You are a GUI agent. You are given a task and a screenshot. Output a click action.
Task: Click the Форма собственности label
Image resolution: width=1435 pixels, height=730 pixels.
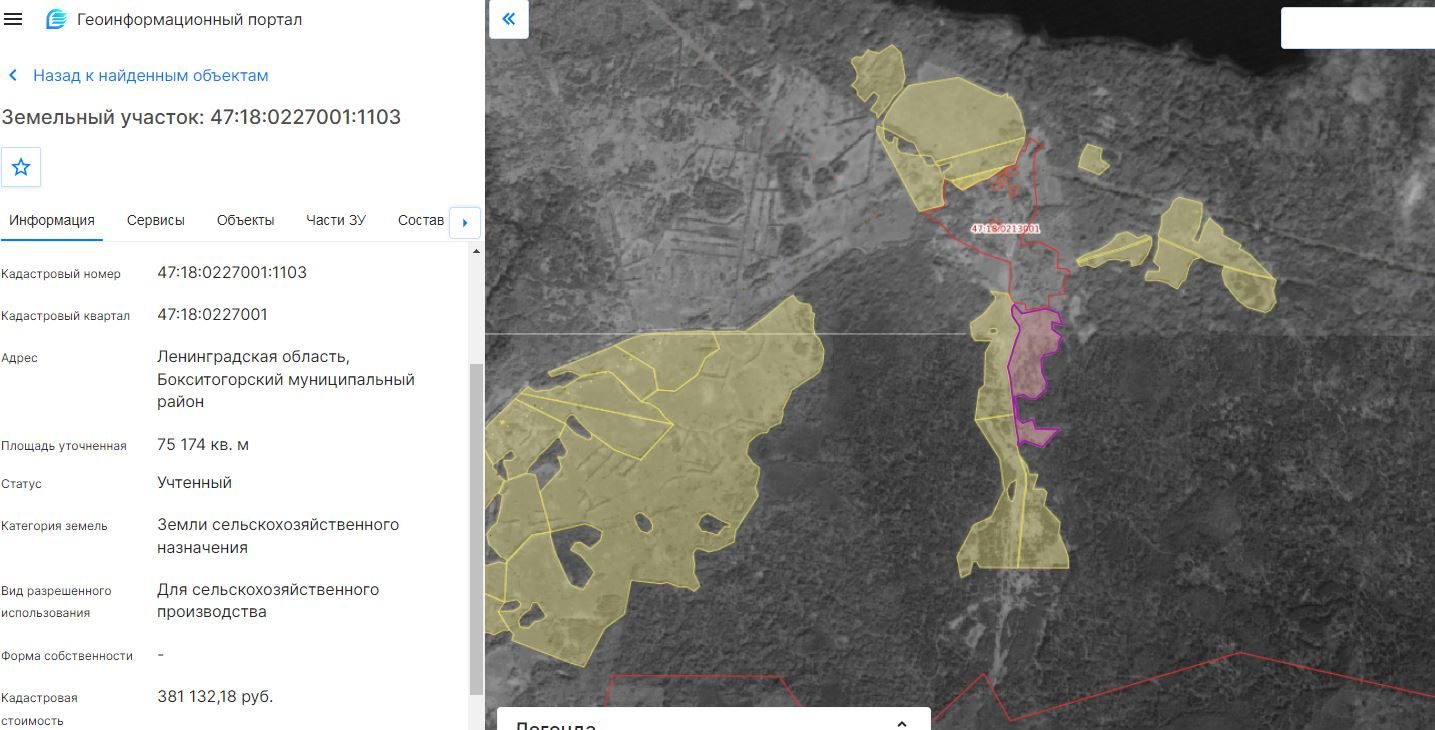point(67,656)
